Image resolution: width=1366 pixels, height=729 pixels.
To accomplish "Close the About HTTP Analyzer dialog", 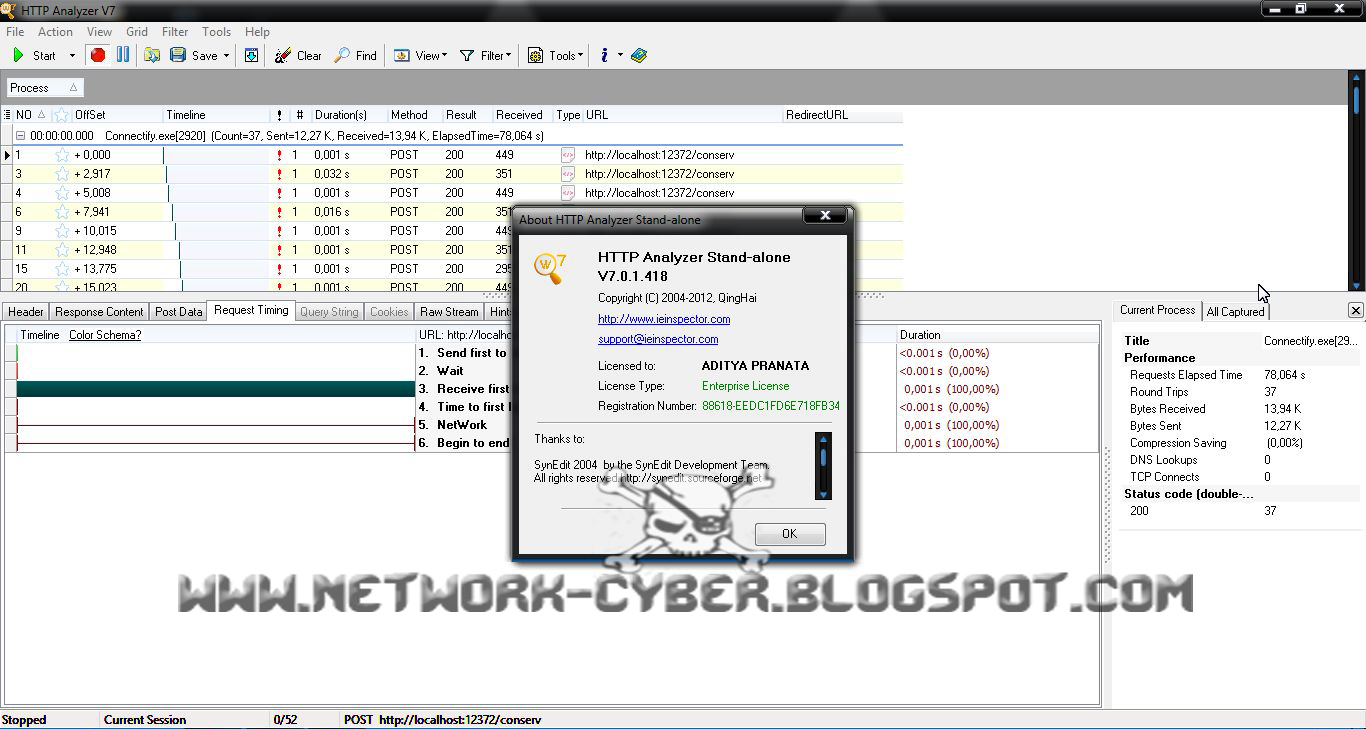I will click(x=825, y=216).
